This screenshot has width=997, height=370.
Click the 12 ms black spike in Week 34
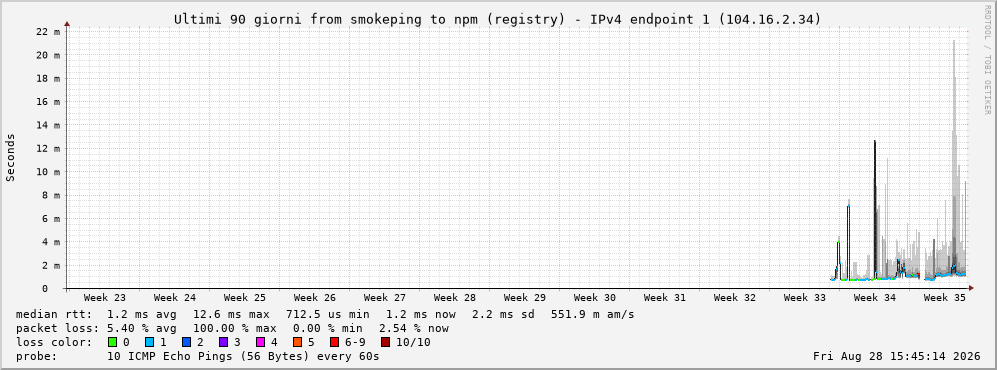[875, 210]
